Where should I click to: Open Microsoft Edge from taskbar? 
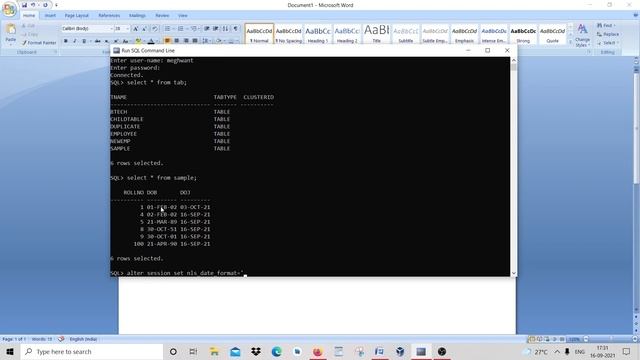pos(276,351)
